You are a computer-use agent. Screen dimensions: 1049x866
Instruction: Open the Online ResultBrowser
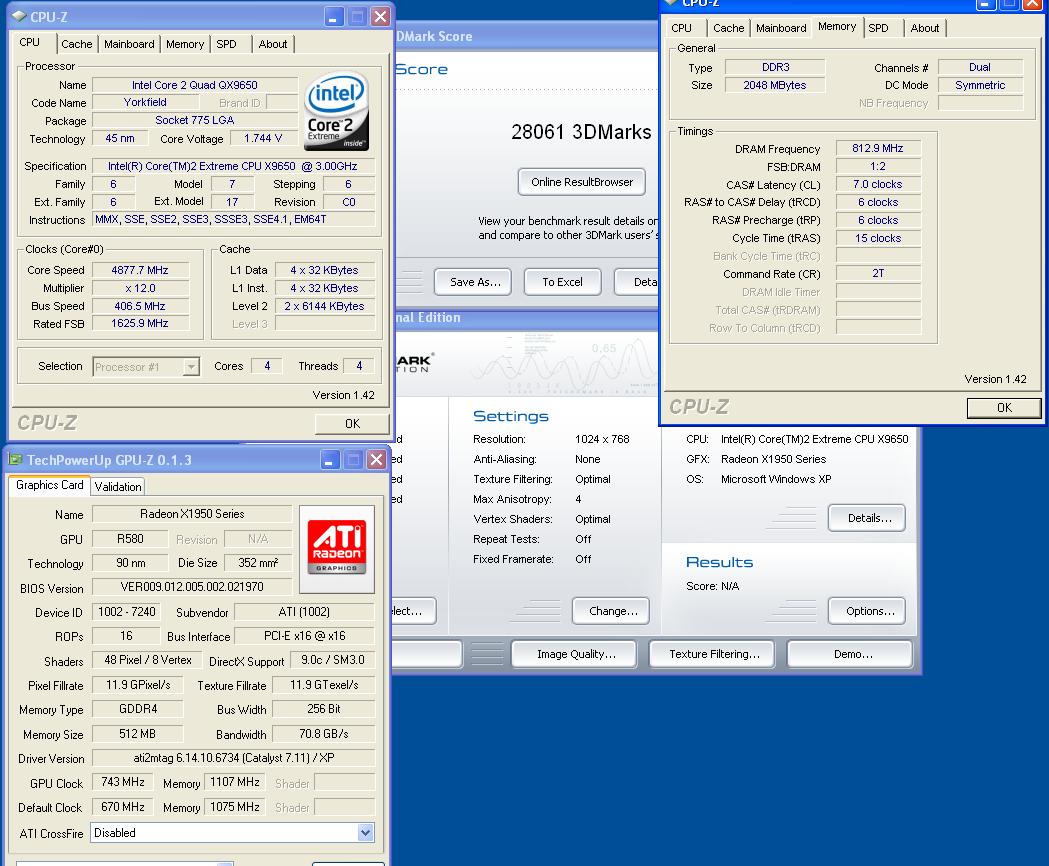tap(582, 182)
